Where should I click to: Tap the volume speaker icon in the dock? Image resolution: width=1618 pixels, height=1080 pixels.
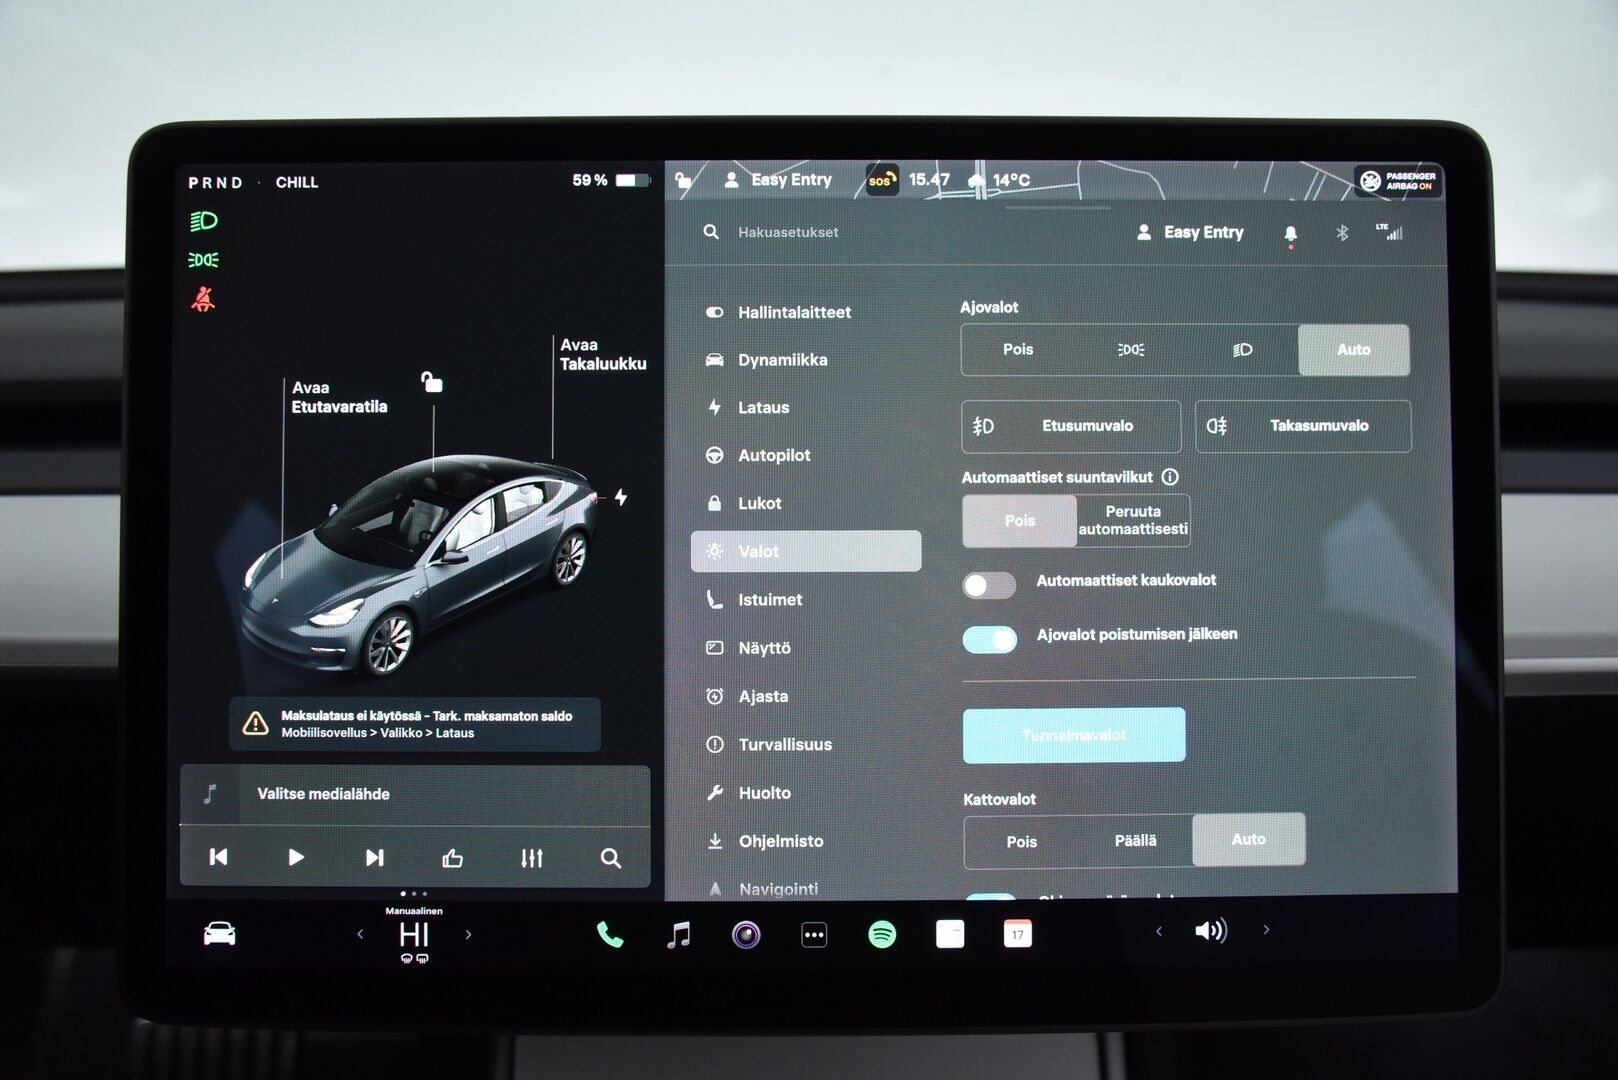(1211, 931)
